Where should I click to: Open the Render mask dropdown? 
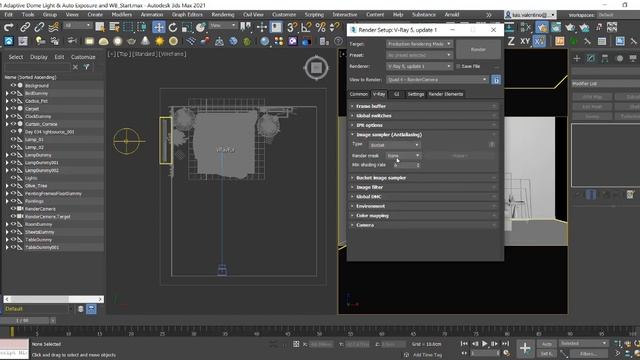[403, 156]
